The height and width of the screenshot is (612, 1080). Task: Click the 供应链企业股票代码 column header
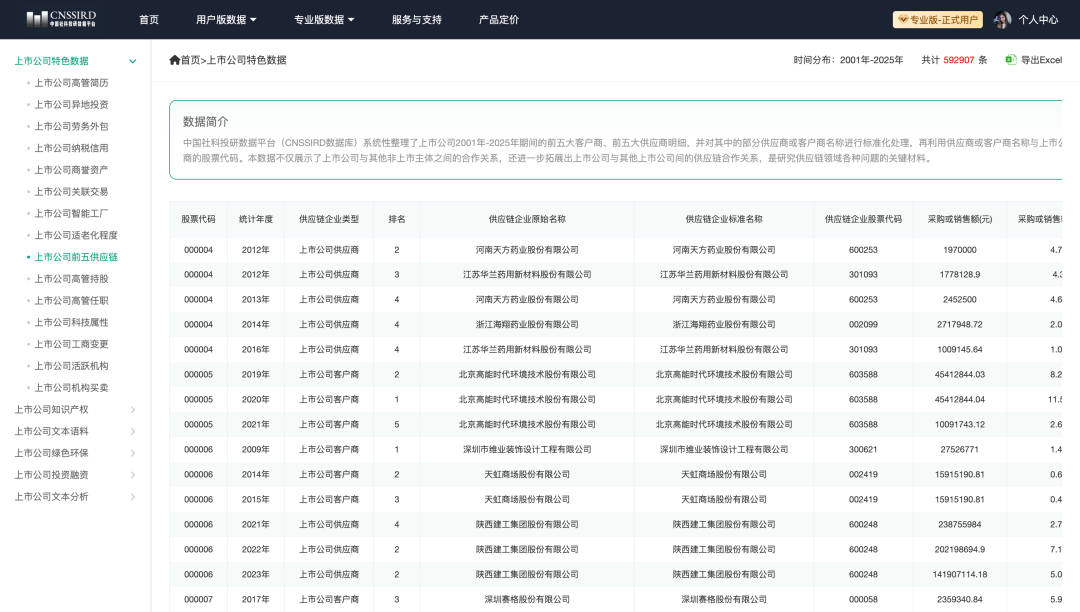[863, 219]
